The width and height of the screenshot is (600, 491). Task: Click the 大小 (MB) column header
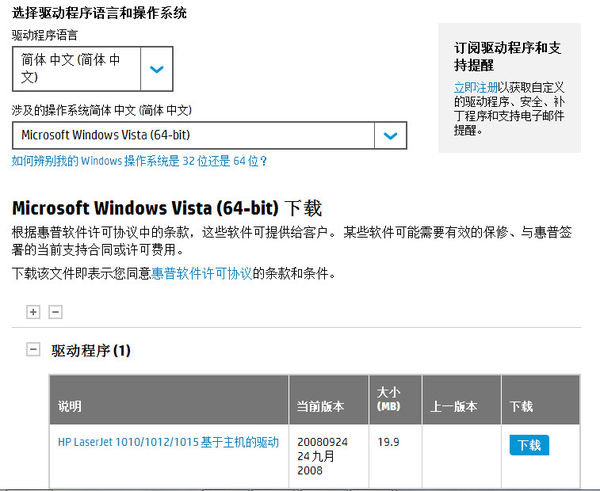(x=395, y=400)
